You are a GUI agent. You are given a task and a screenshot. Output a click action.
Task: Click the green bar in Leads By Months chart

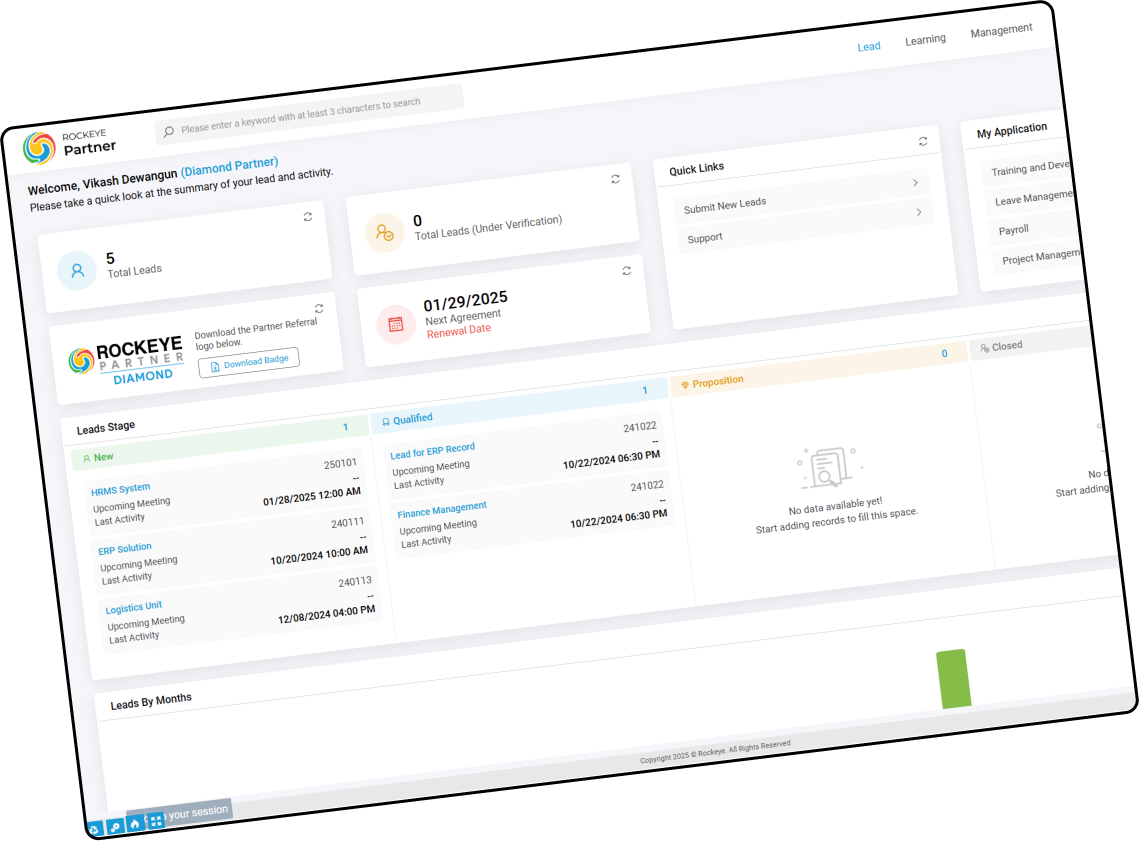[x=954, y=678]
